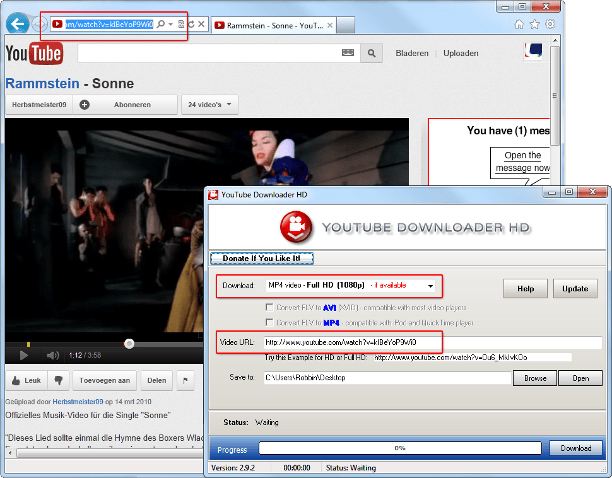Click Donate If You Like It button
Image resolution: width=612 pixels, height=478 pixels.
click(x=262, y=258)
